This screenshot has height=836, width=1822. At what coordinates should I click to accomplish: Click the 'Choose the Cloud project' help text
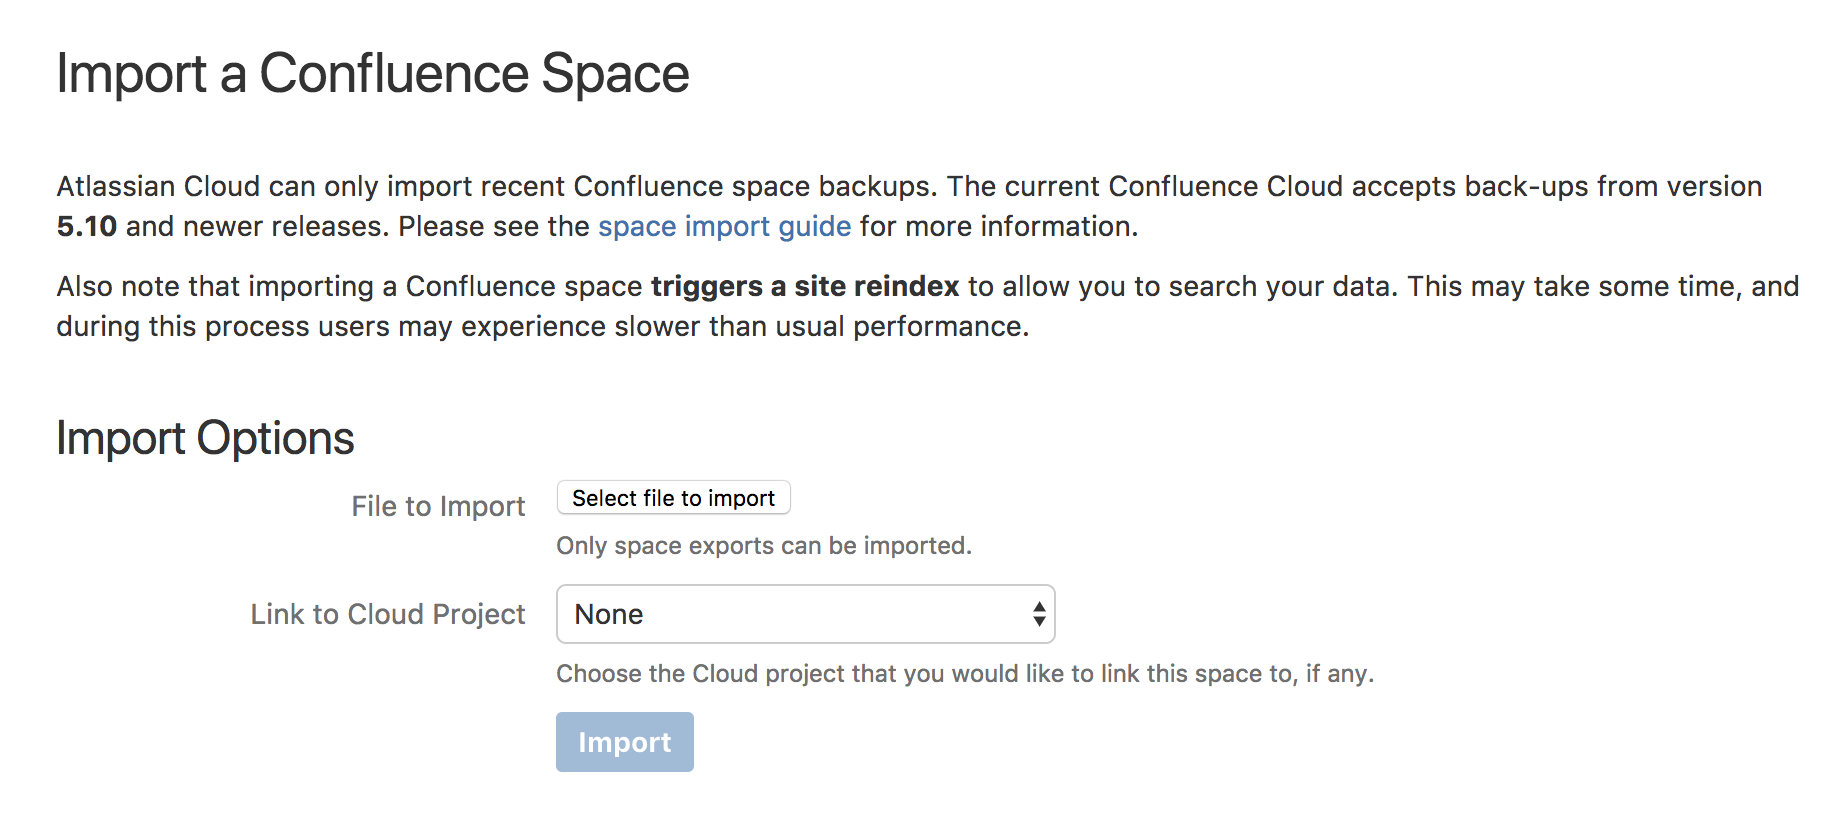(x=965, y=674)
